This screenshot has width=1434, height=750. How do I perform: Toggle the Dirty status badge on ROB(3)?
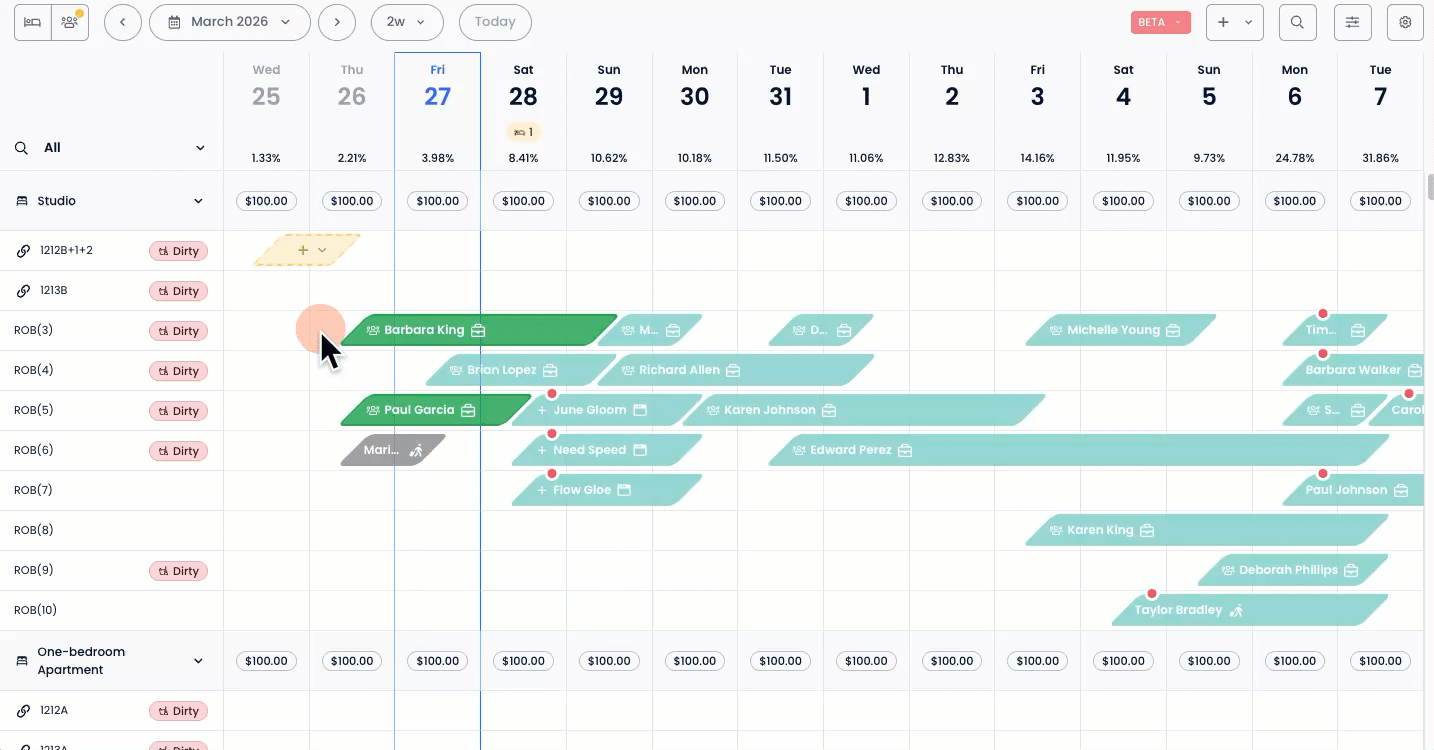(178, 330)
